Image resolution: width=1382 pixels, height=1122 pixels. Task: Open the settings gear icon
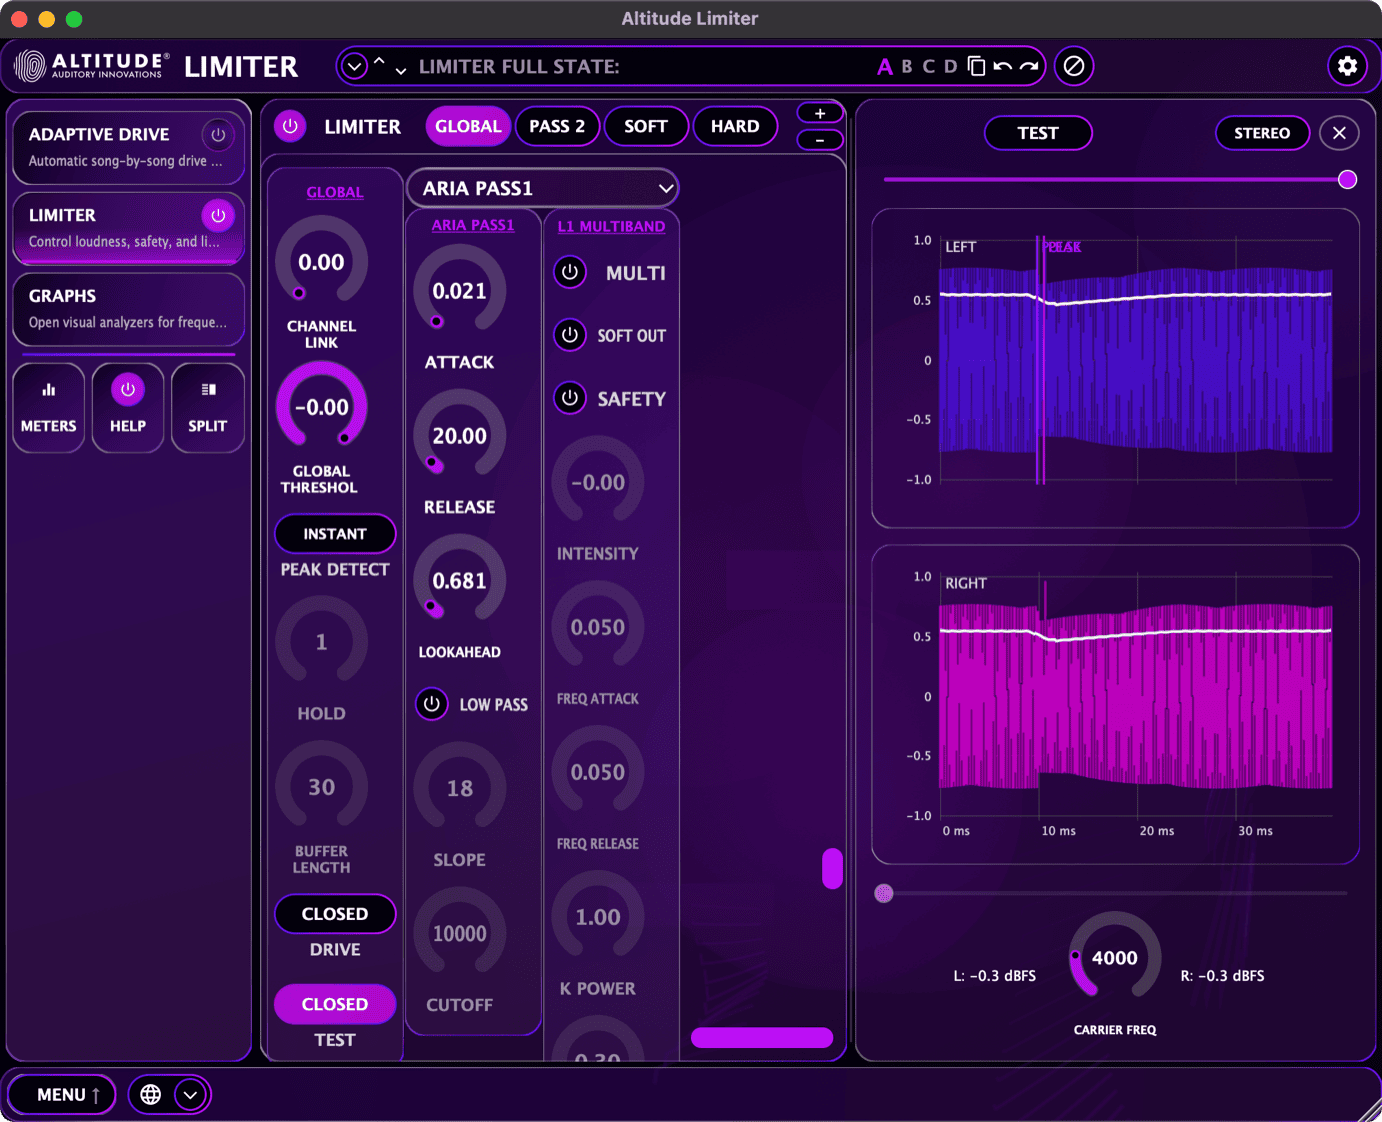(1347, 66)
